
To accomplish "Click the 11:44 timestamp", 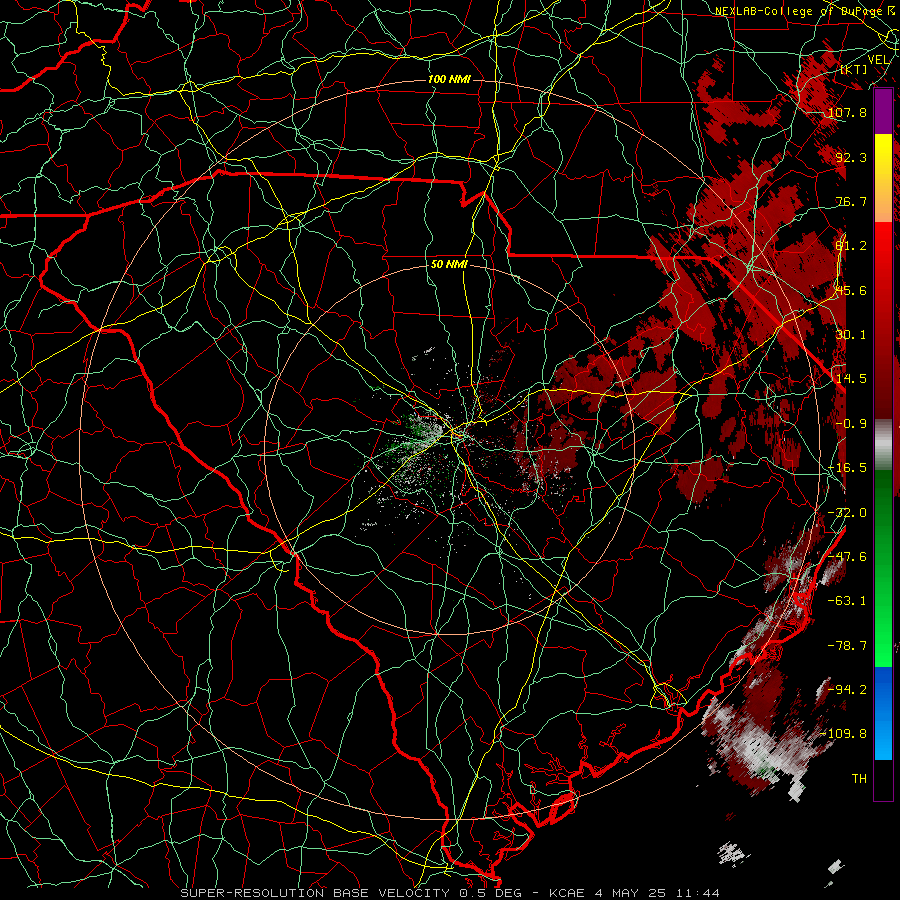I will [697, 893].
